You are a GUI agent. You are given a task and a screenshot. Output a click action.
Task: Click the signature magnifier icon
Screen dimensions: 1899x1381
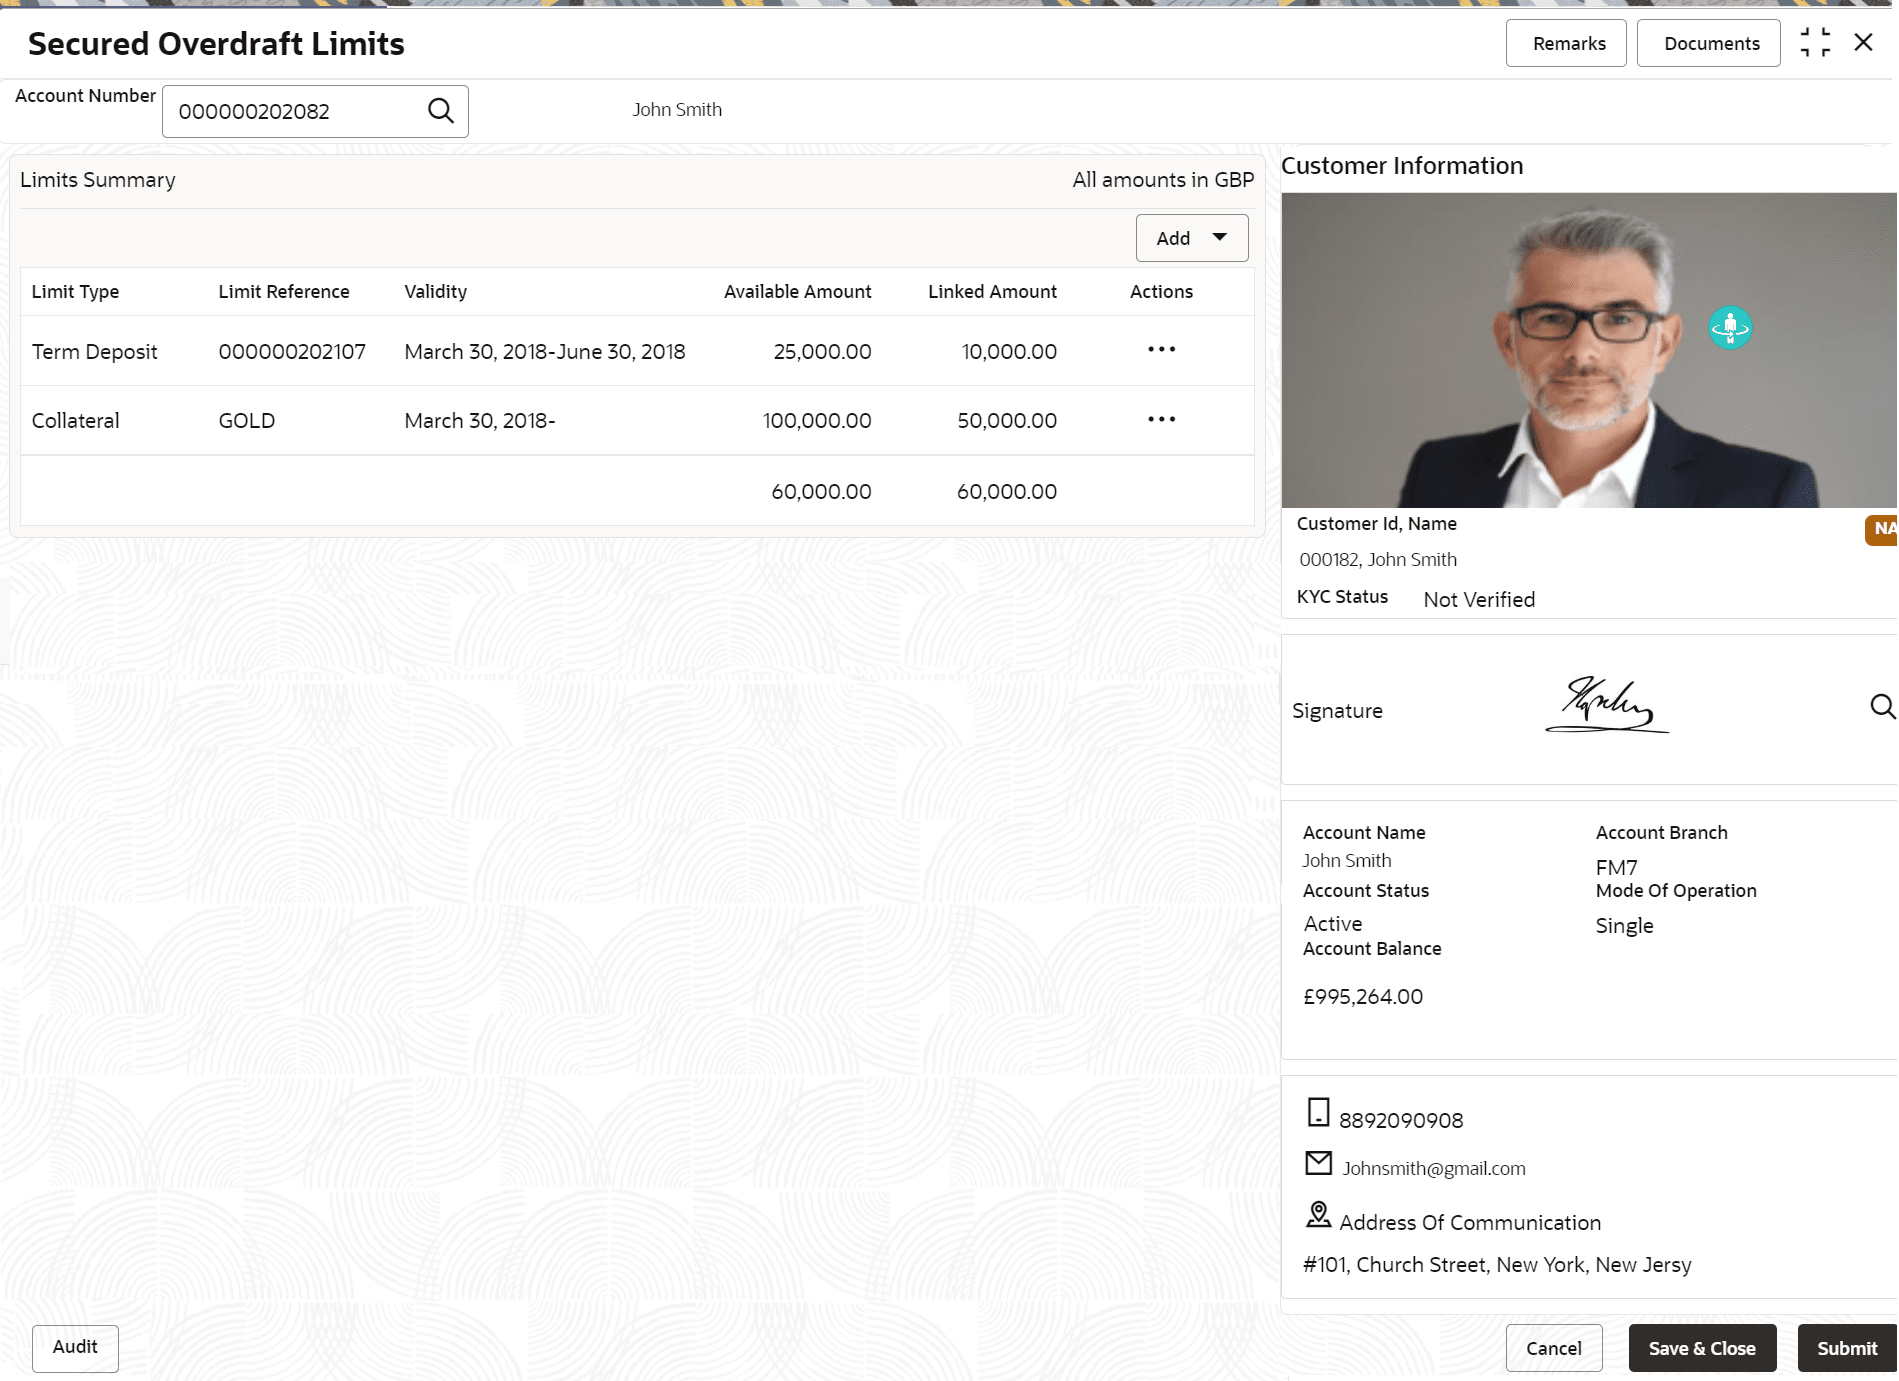(x=1882, y=706)
